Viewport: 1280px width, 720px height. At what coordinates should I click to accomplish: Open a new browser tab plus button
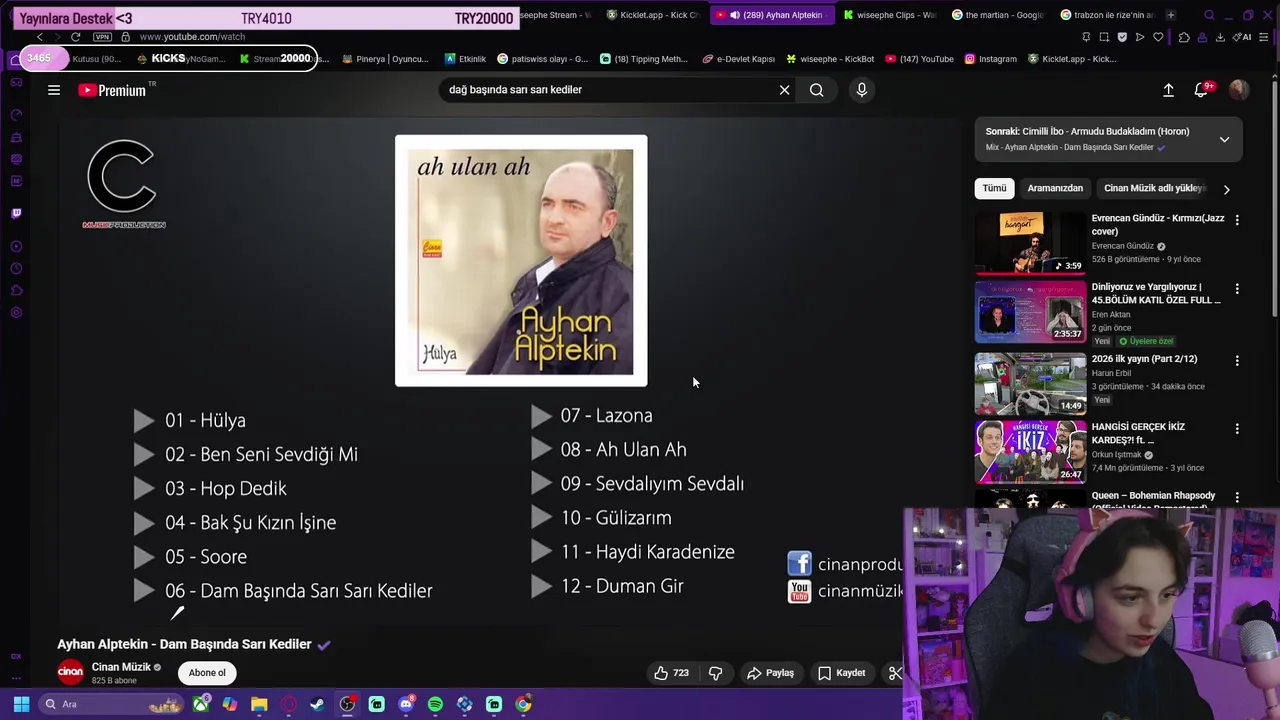tap(1171, 15)
